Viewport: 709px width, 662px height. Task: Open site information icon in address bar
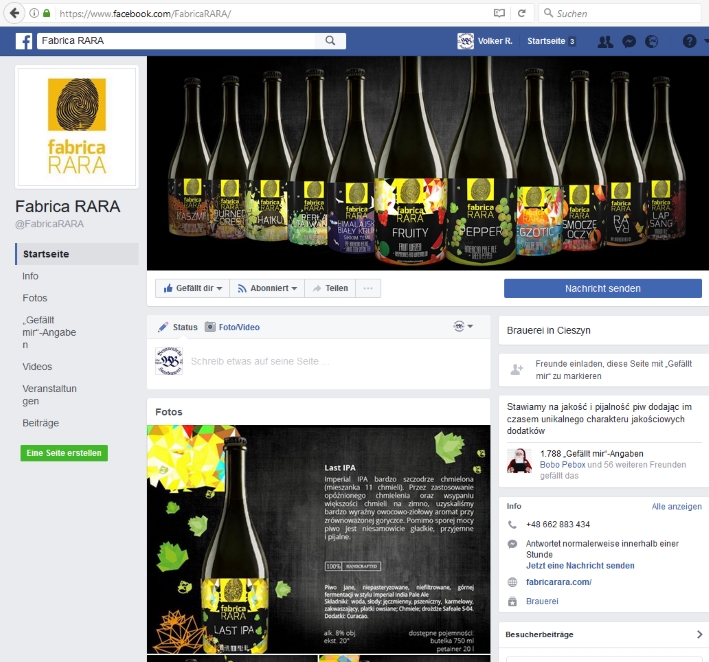click(x=34, y=13)
